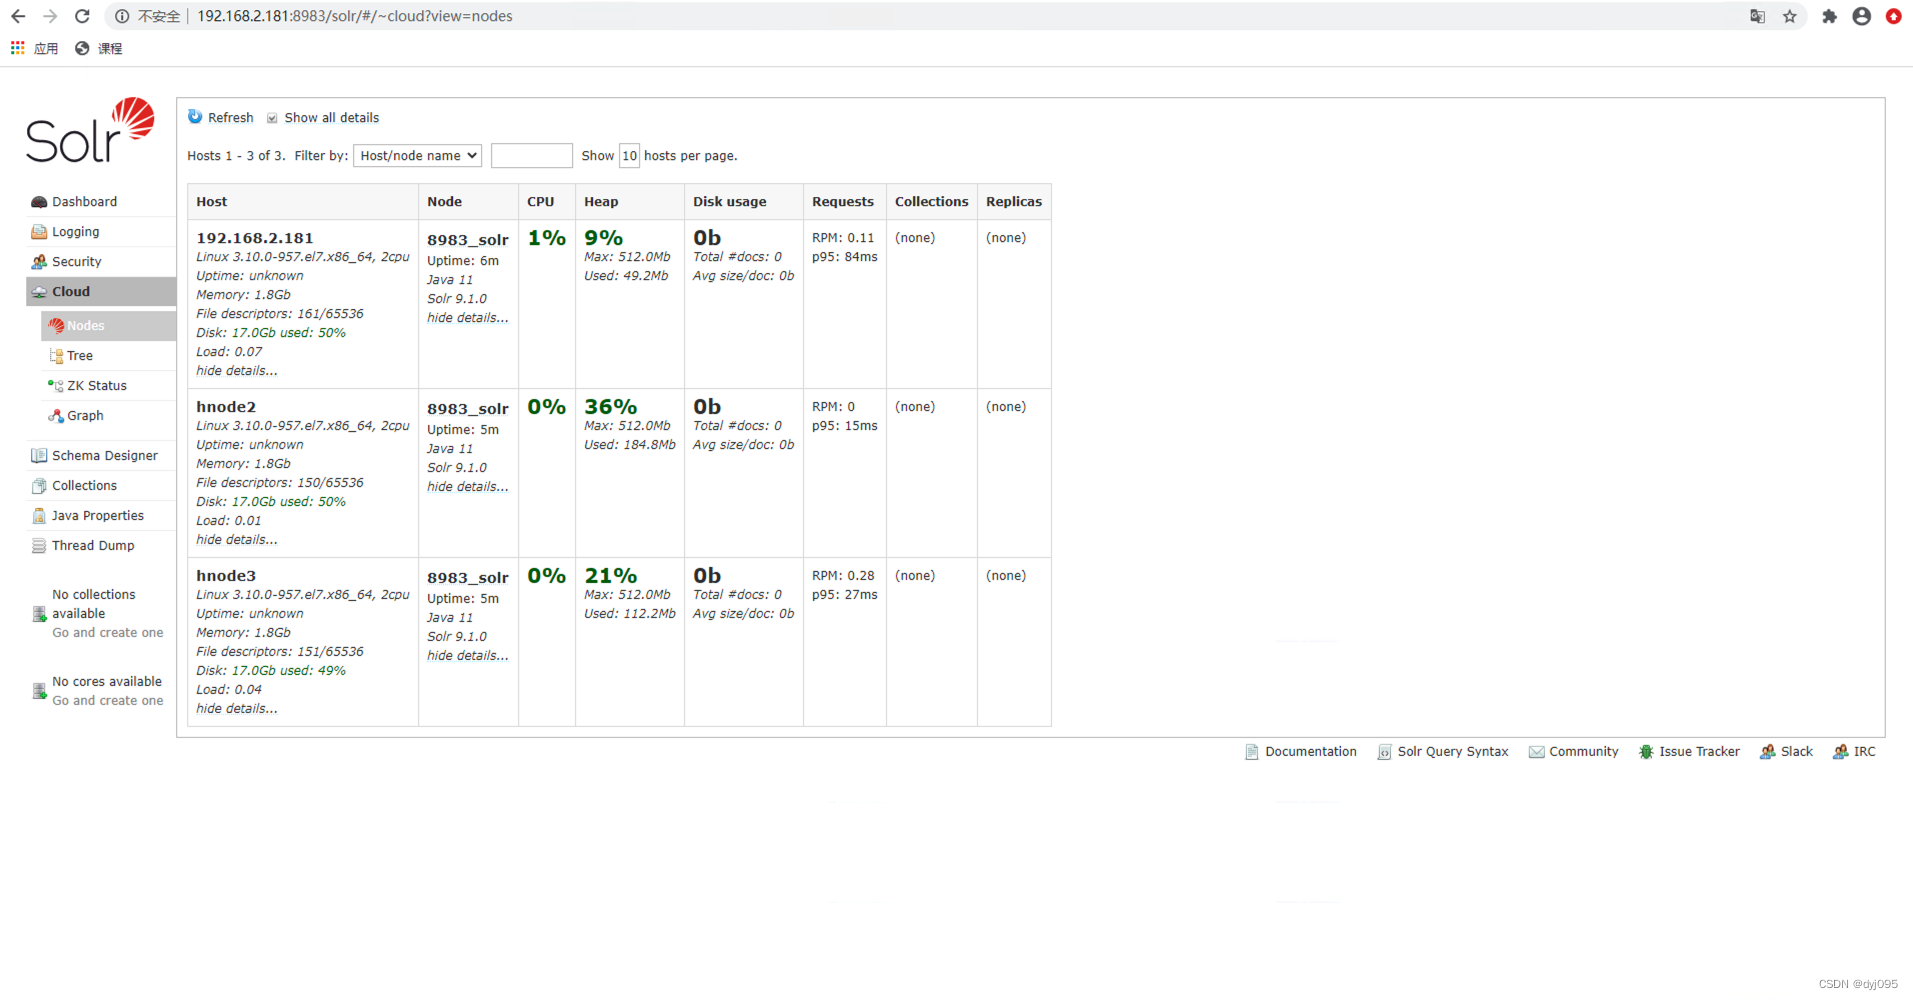Toggle the Show all details checkbox
The width and height of the screenshot is (1913, 1000).
pyautogui.click(x=272, y=118)
